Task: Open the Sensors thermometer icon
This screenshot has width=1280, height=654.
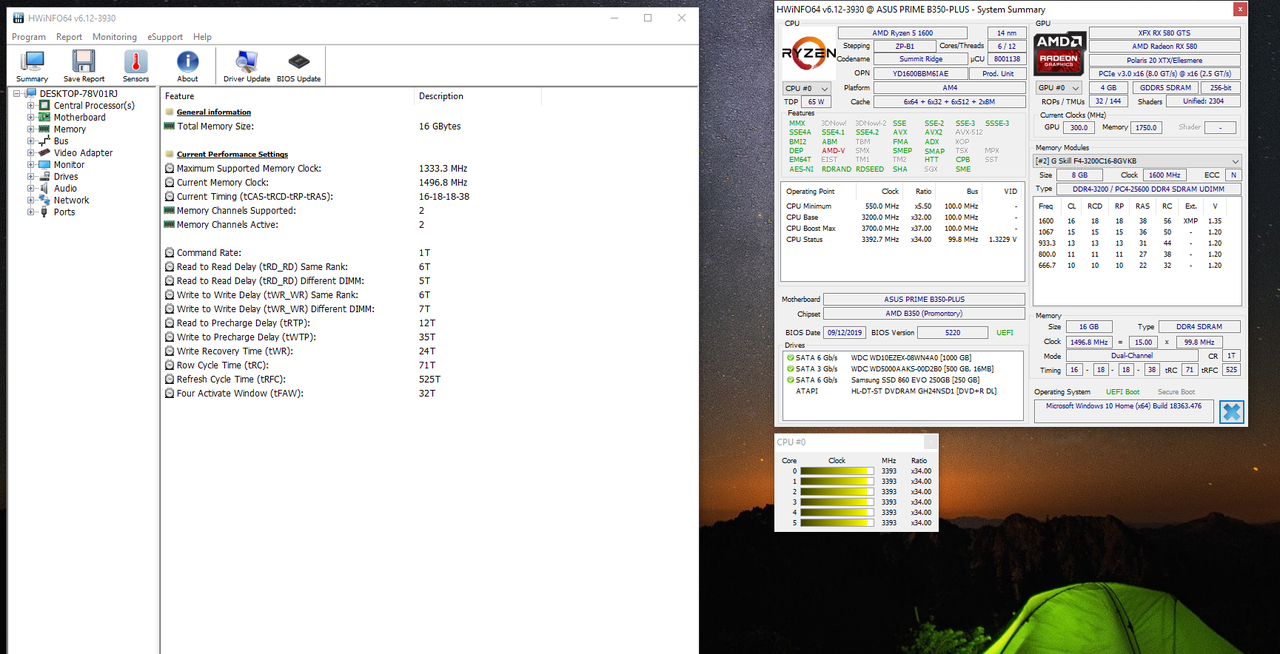Action: click(136, 66)
